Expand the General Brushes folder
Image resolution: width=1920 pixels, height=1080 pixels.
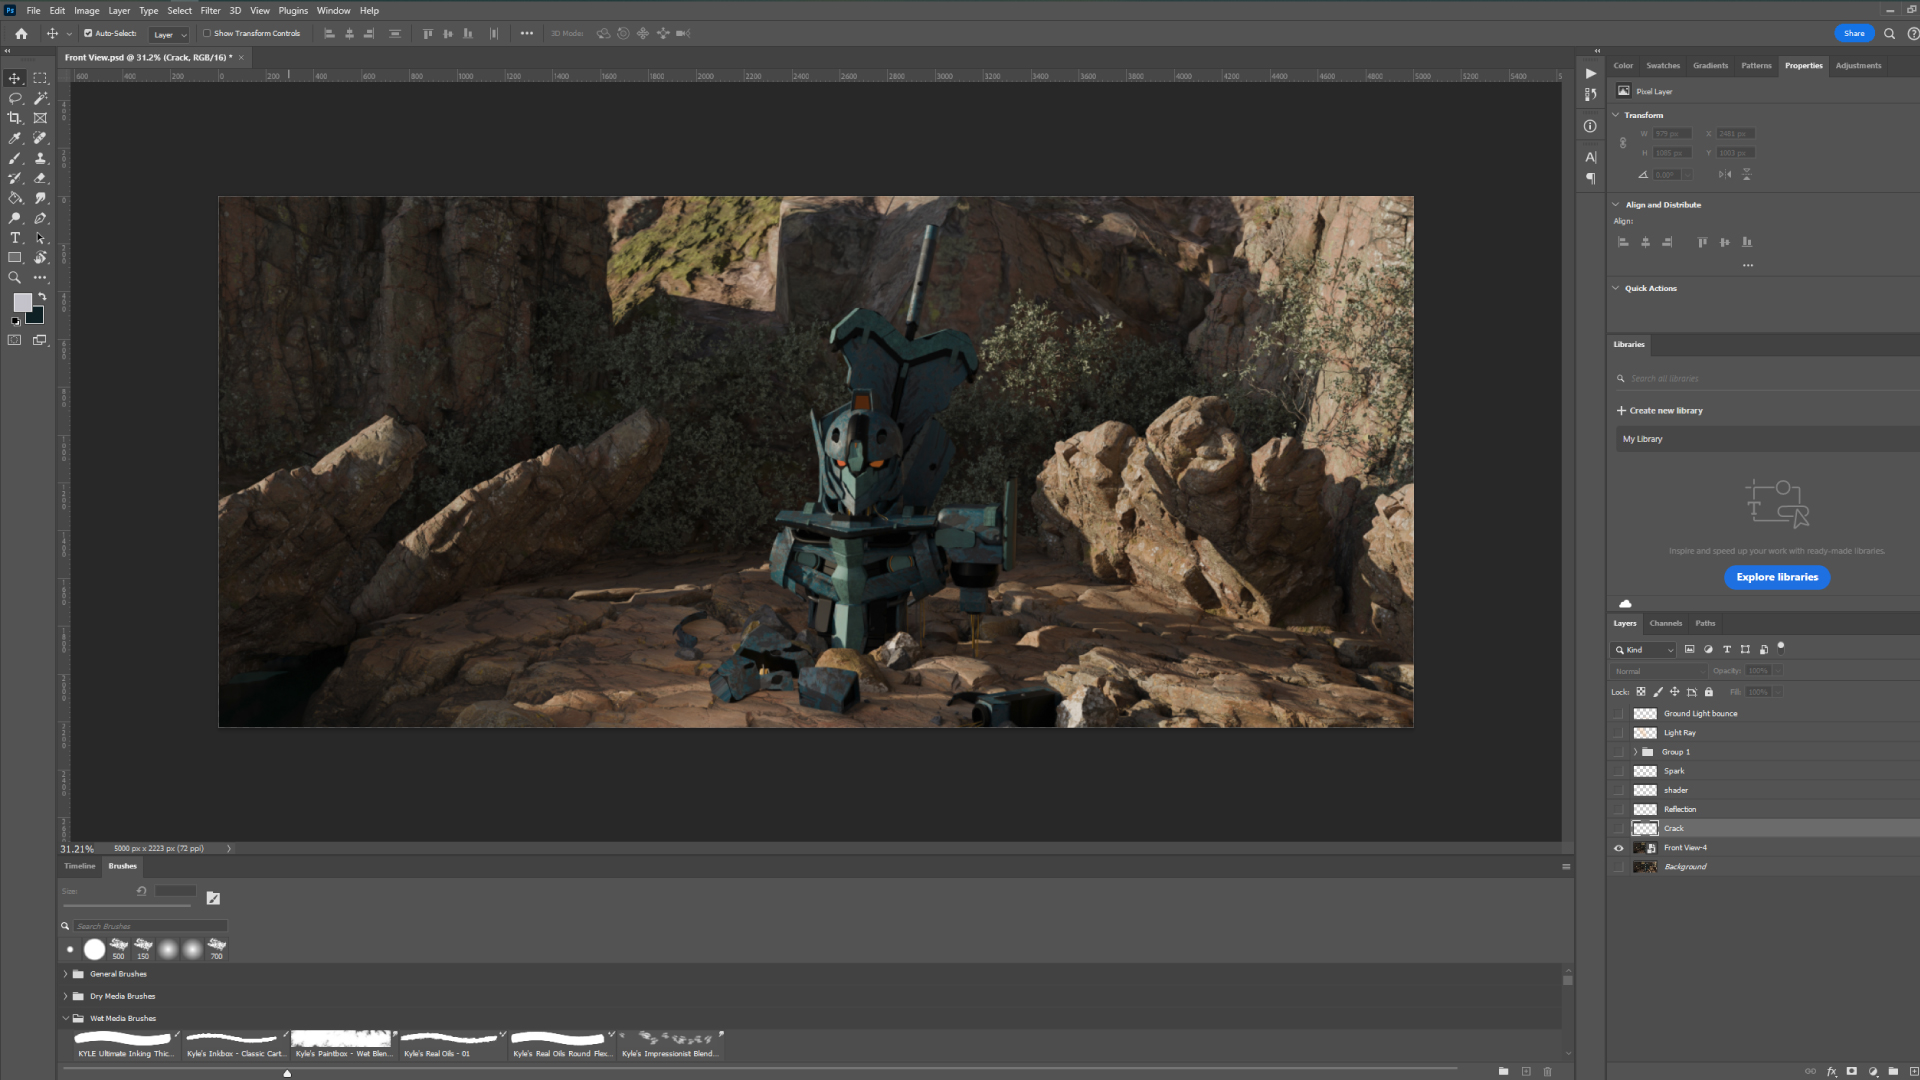66,974
